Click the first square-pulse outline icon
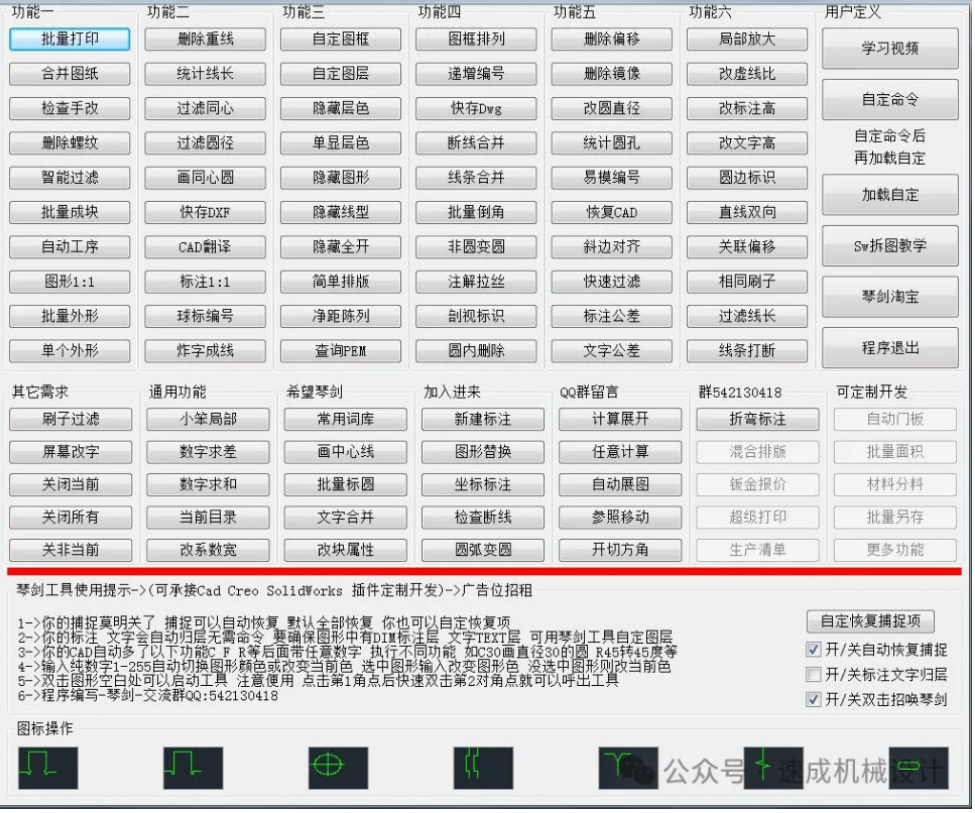Image resolution: width=975 pixels, height=813 pixels. point(47,767)
